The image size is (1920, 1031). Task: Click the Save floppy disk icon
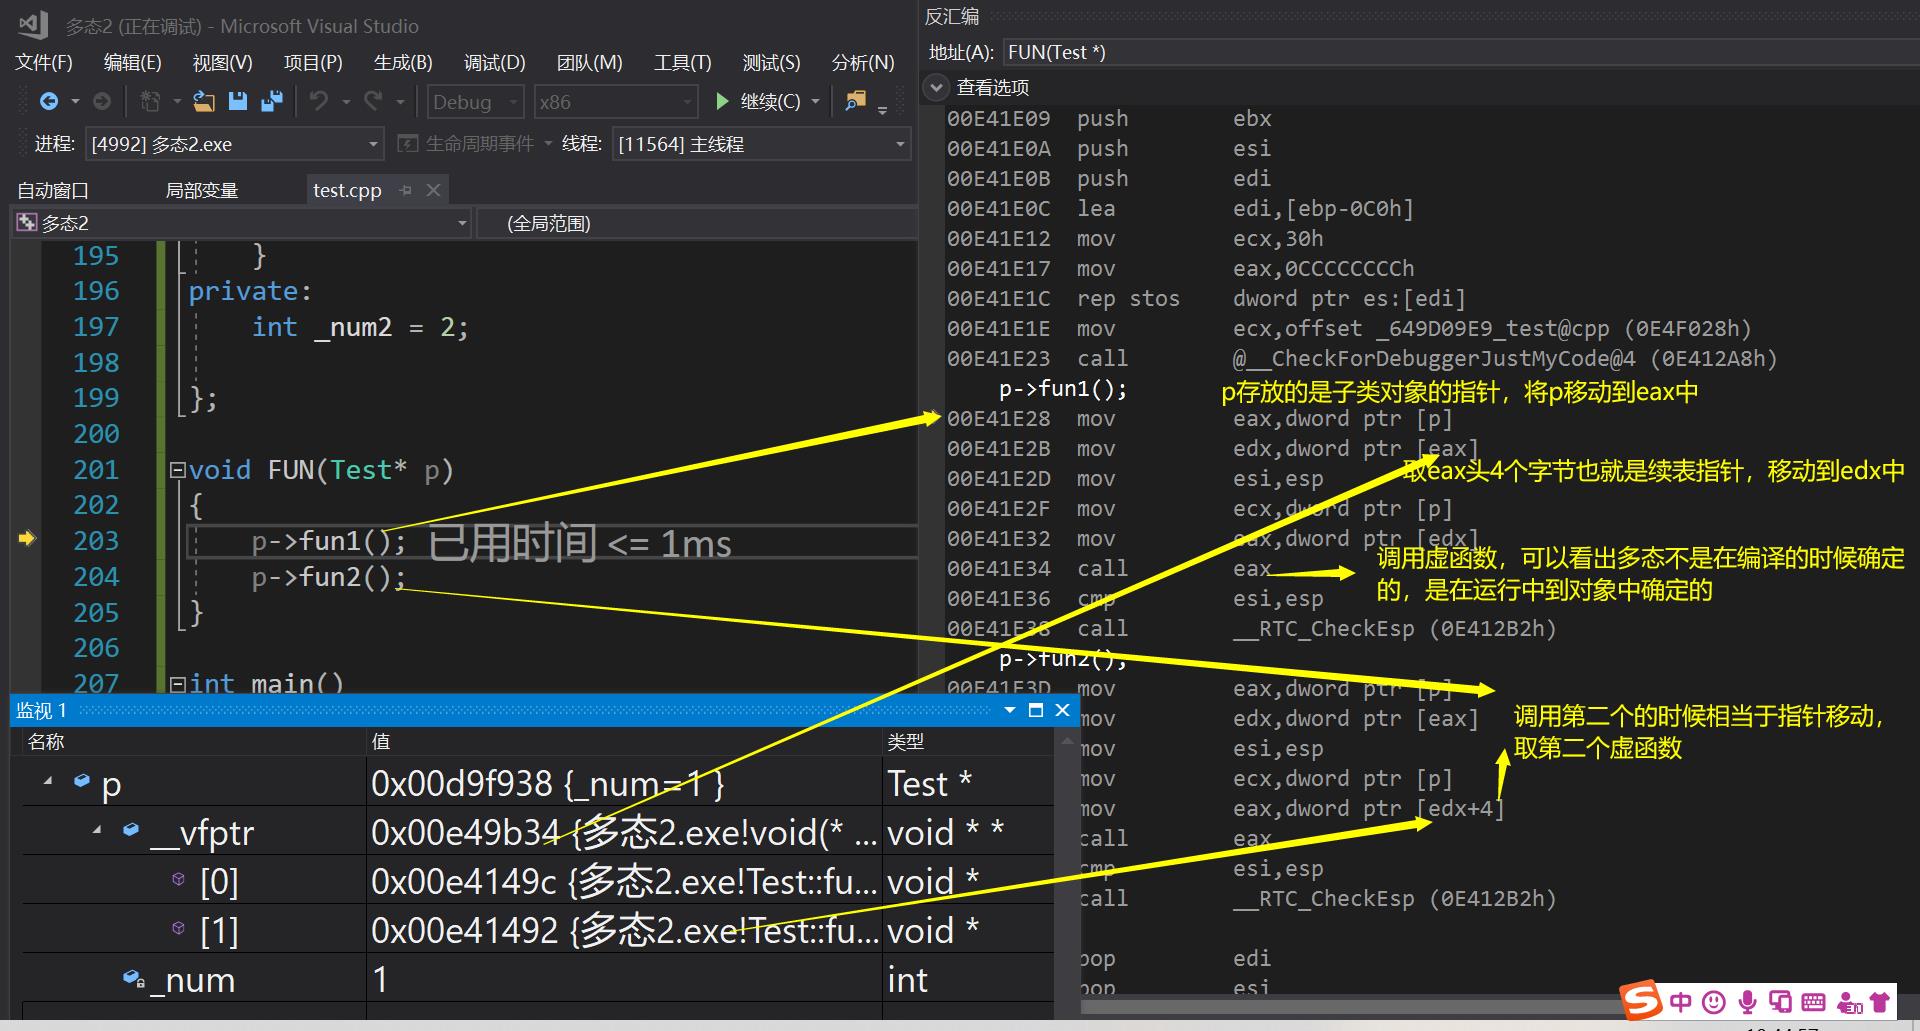[x=238, y=101]
